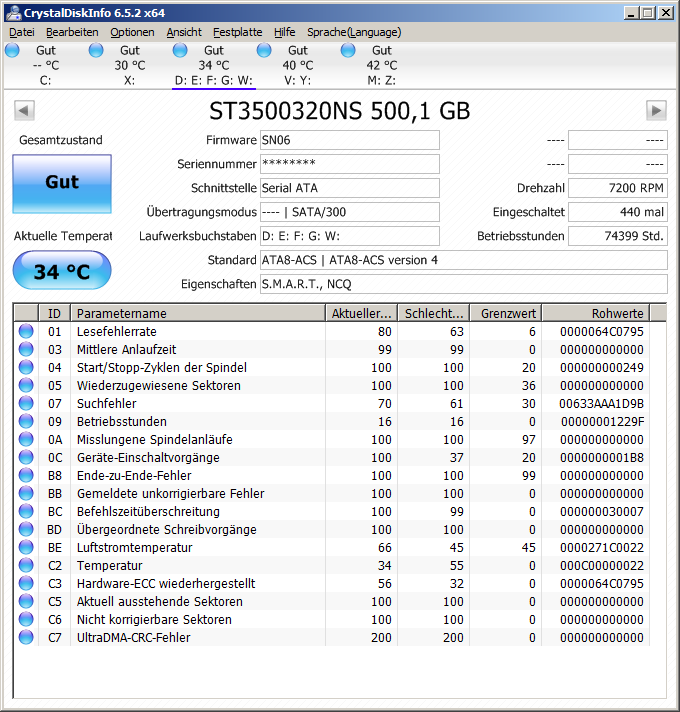Click the Rohwerte column header

pyautogui.click(x=596, y=313)
